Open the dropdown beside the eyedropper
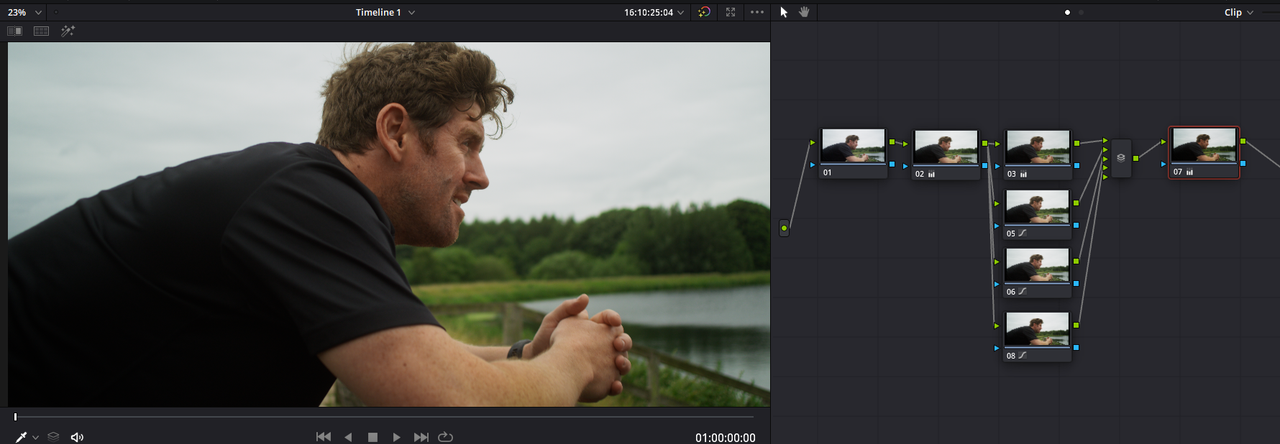The width and height of the screenshot is (1280, 444). click(35, 437)
